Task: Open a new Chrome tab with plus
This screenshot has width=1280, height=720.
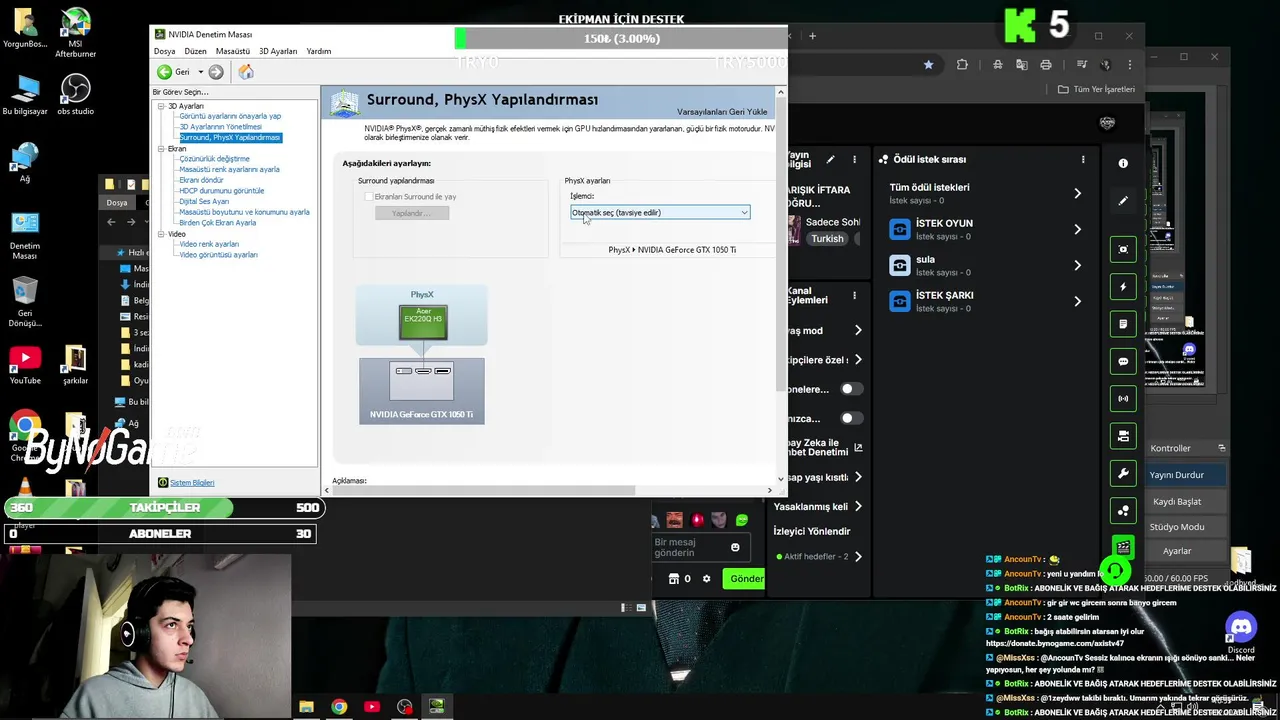Action: pyautogui.click(x=812, y=36)
